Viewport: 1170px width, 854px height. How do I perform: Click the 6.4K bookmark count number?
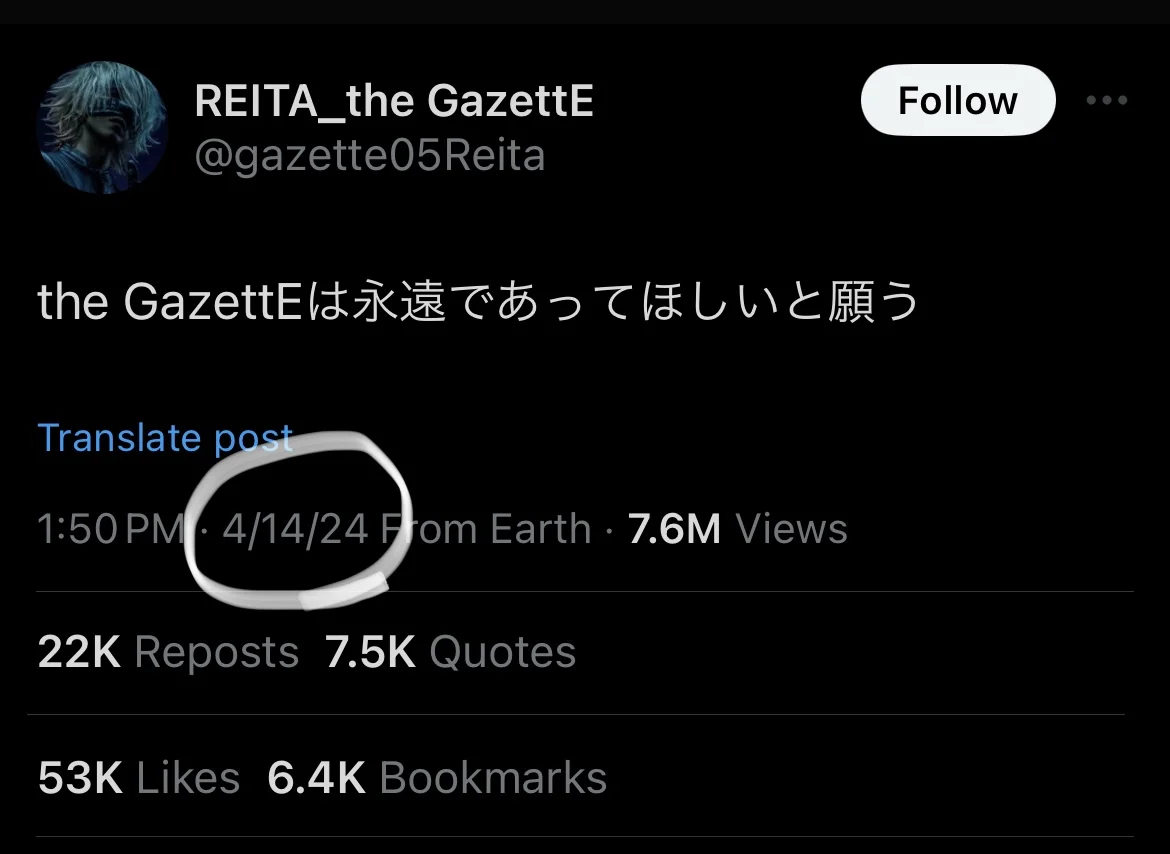pos(316,778)
